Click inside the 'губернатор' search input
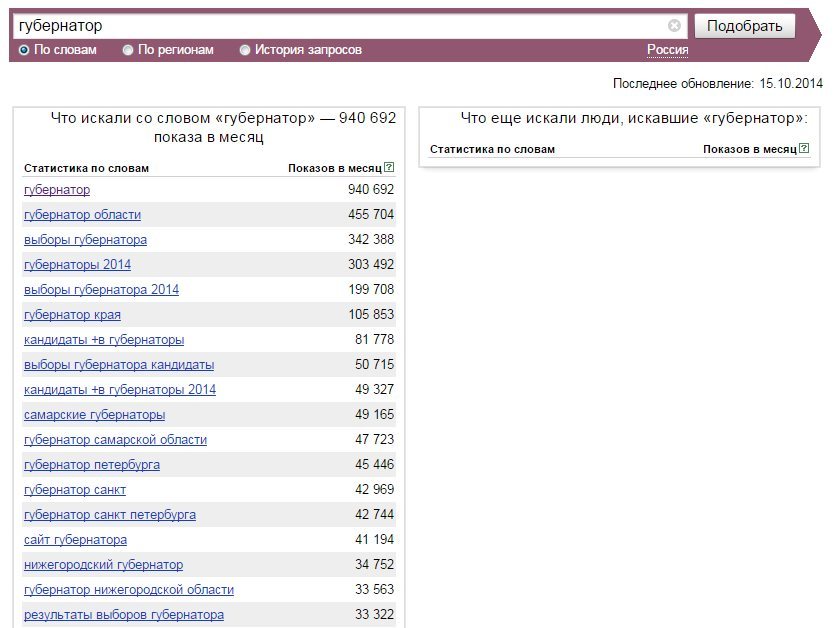Screen dimensions: 834x628 click(340, 26)
